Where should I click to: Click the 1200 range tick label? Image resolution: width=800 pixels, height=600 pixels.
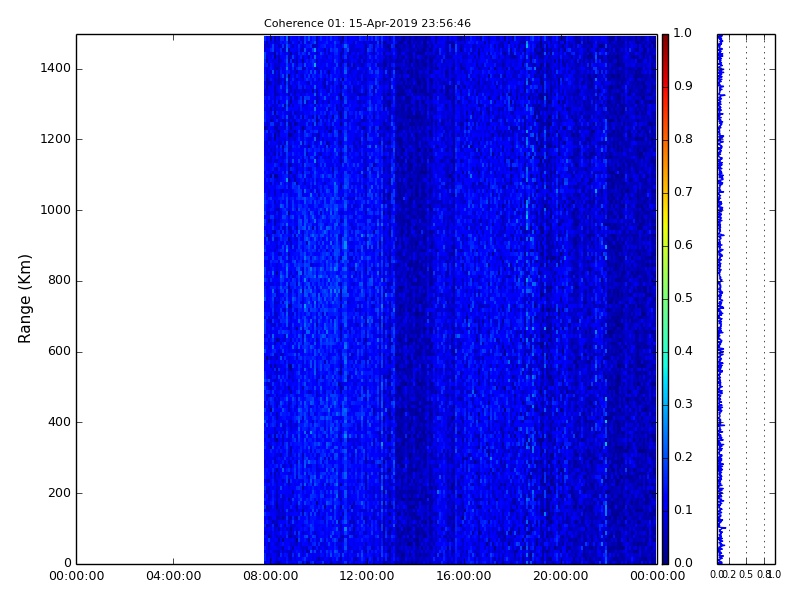(56, 139)
